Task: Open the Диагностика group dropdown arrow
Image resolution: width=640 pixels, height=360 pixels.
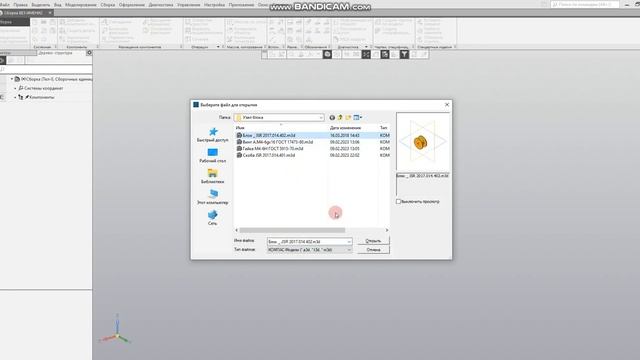Action: click(x=366, y=47)
